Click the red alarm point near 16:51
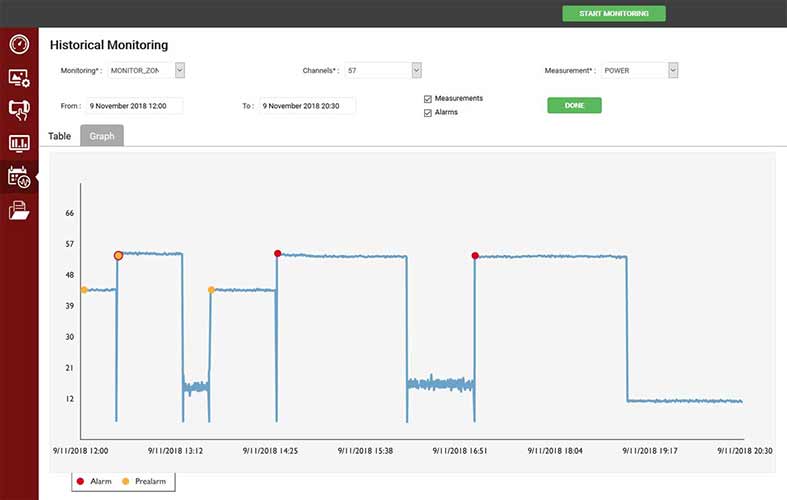Screen dimensions: 787x500 coord(475,256)
